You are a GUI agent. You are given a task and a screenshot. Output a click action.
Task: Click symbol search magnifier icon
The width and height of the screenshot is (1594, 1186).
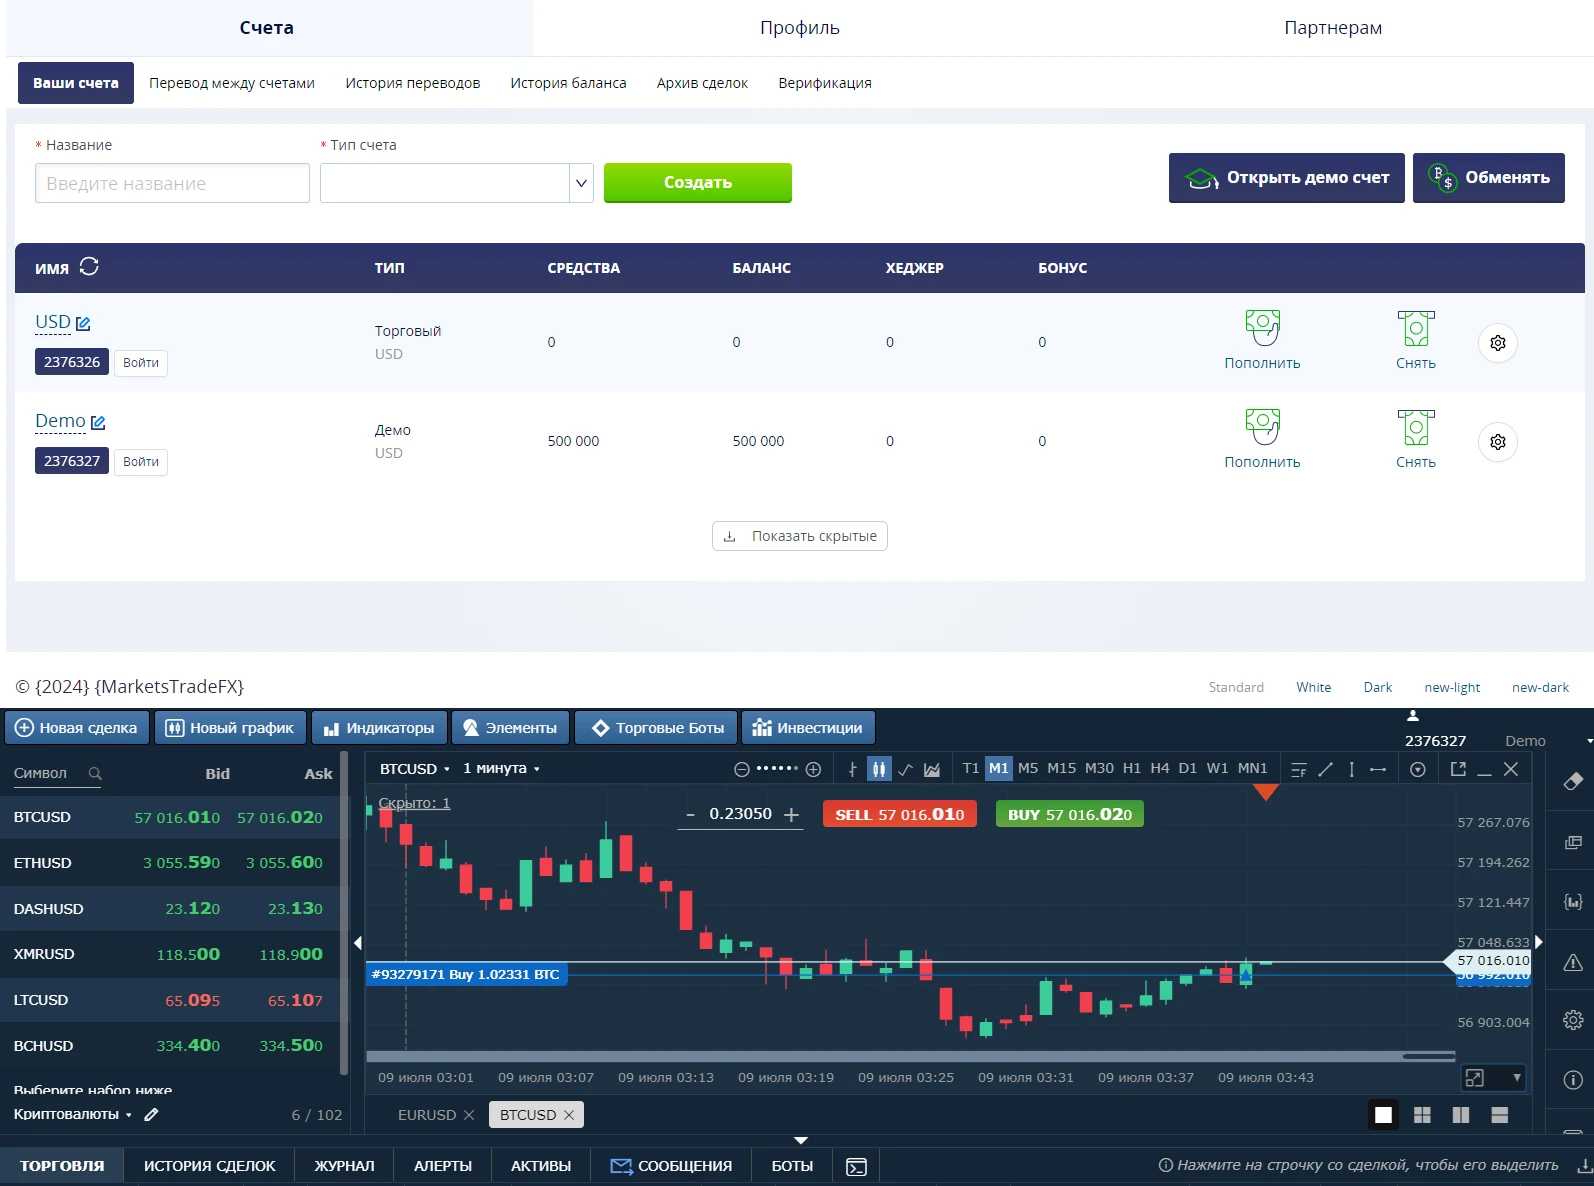[95, 773]
